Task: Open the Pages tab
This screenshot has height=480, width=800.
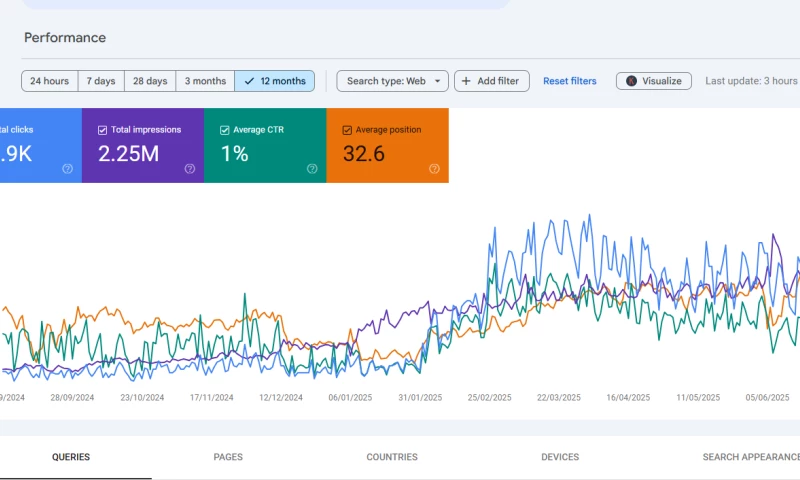Action: [x=228, y=457]
